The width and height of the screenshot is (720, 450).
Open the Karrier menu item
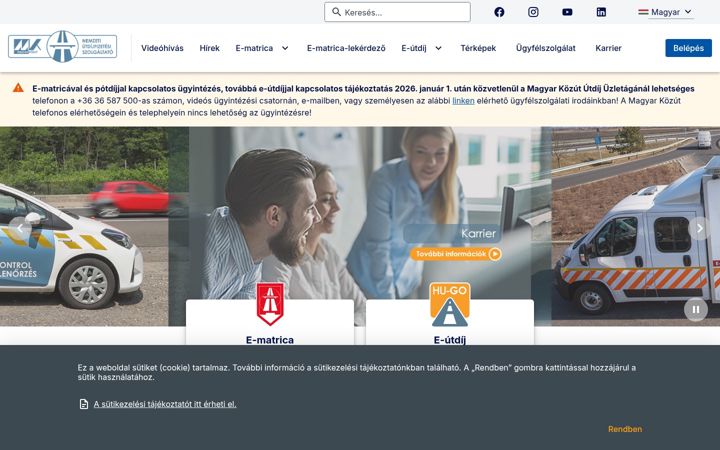608,48
